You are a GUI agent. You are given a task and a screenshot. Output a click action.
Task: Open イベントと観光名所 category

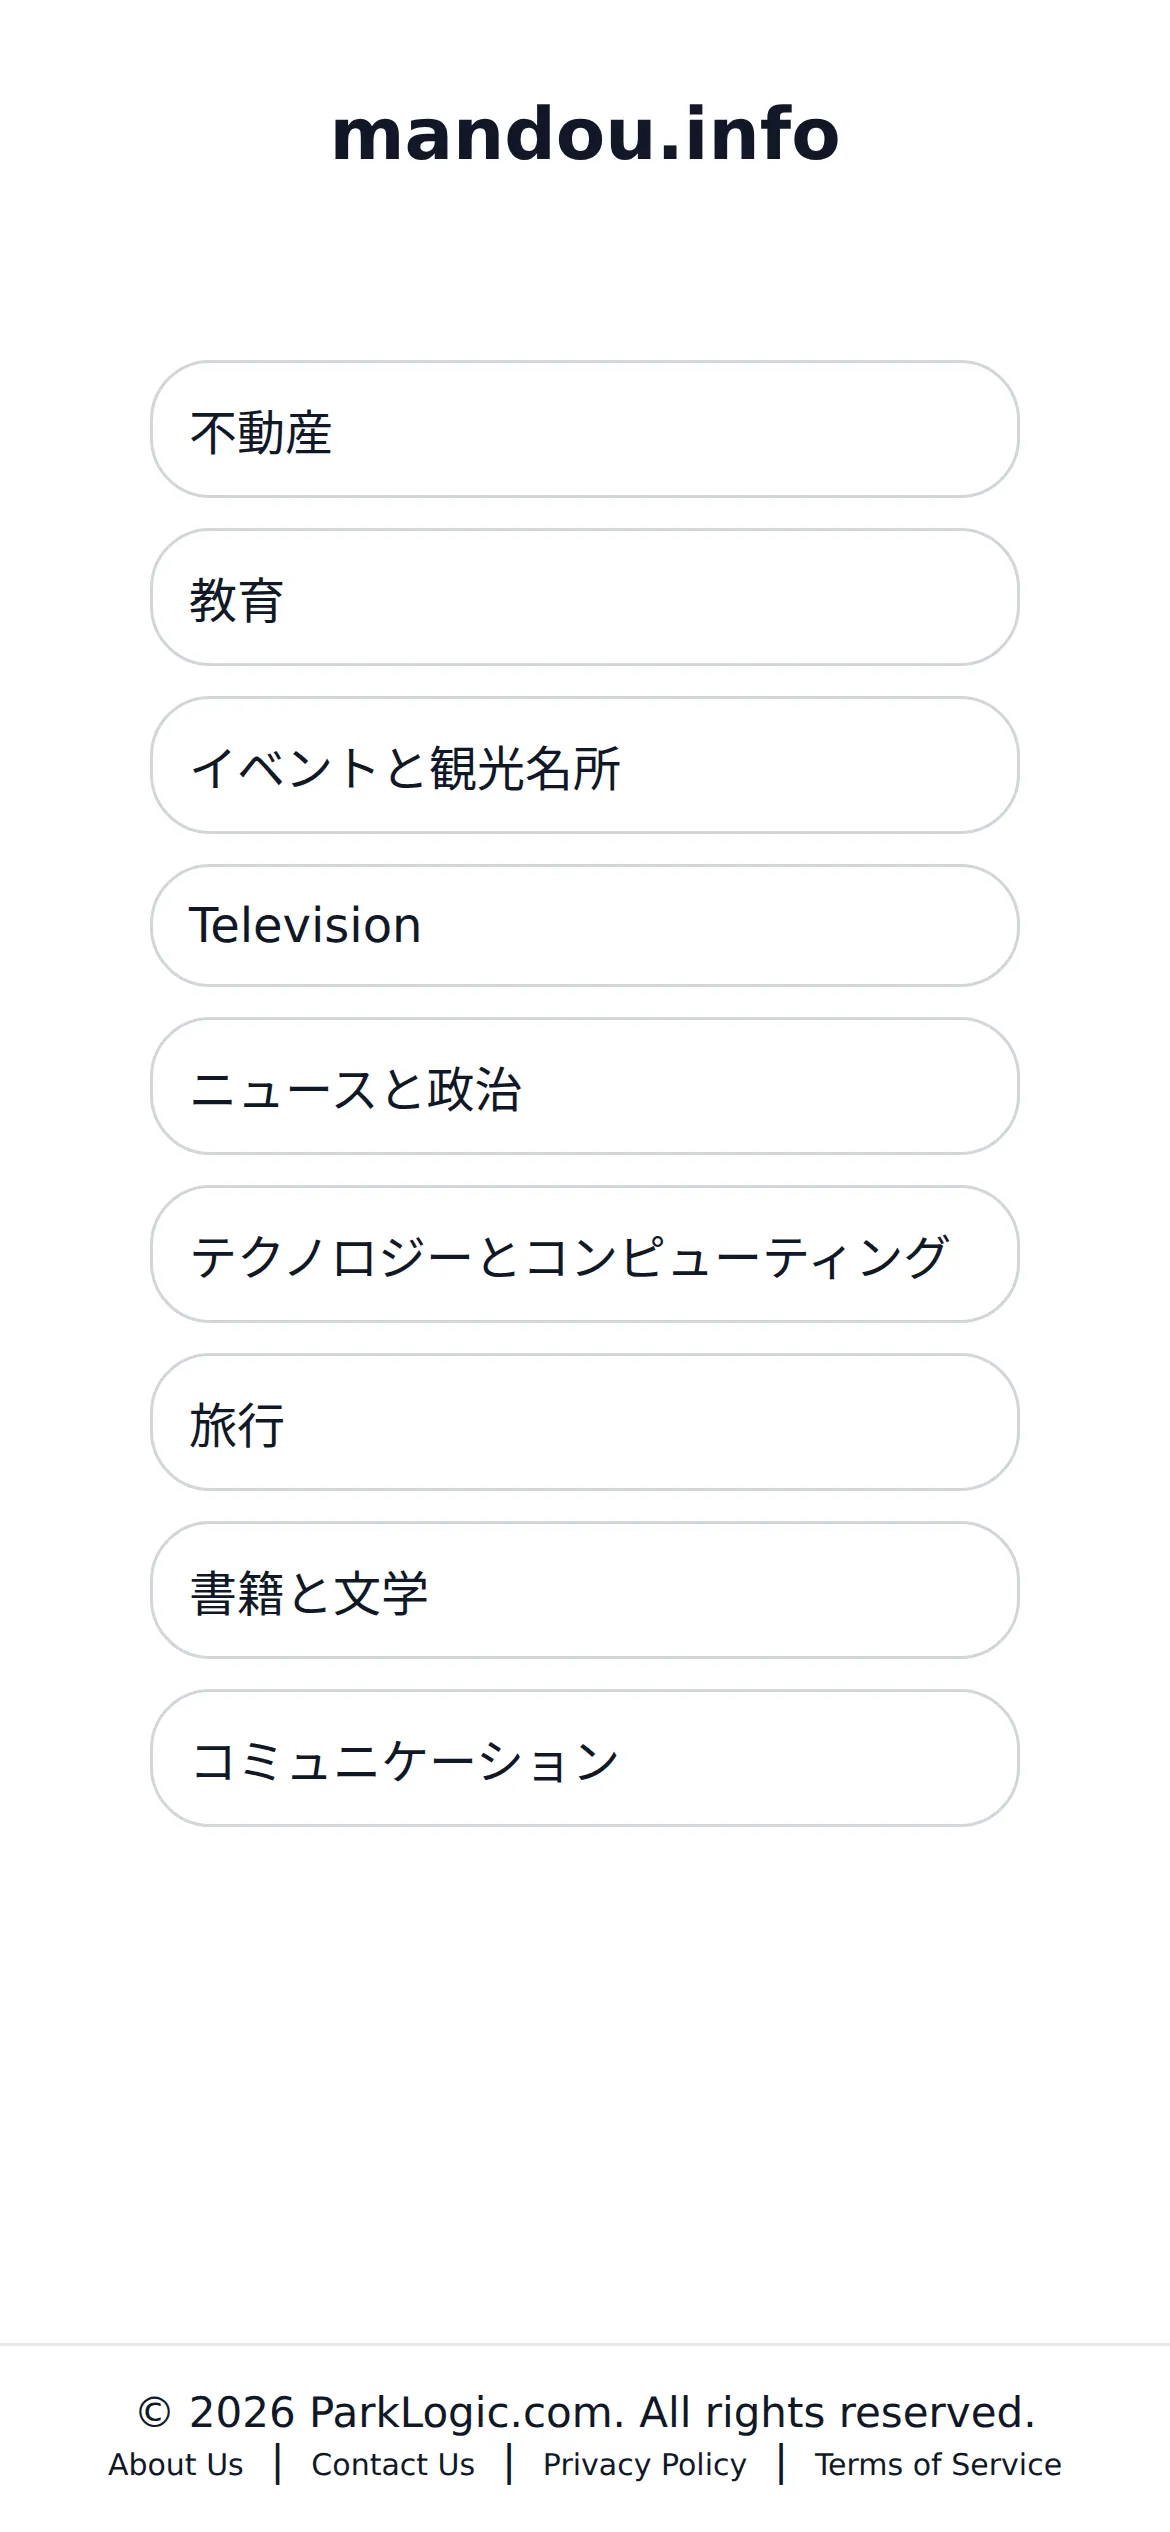(x=585, y=765)
